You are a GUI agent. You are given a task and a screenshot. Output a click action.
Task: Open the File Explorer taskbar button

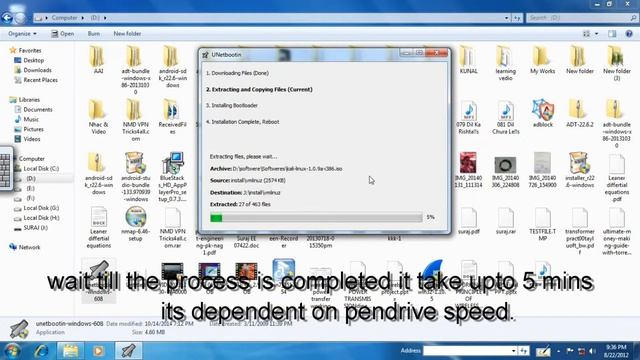pyautogui.click(x=70, y=351)
